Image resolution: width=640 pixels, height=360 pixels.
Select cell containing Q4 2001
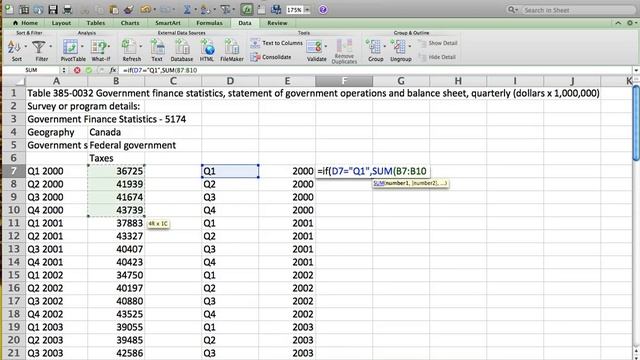(56, 262)
